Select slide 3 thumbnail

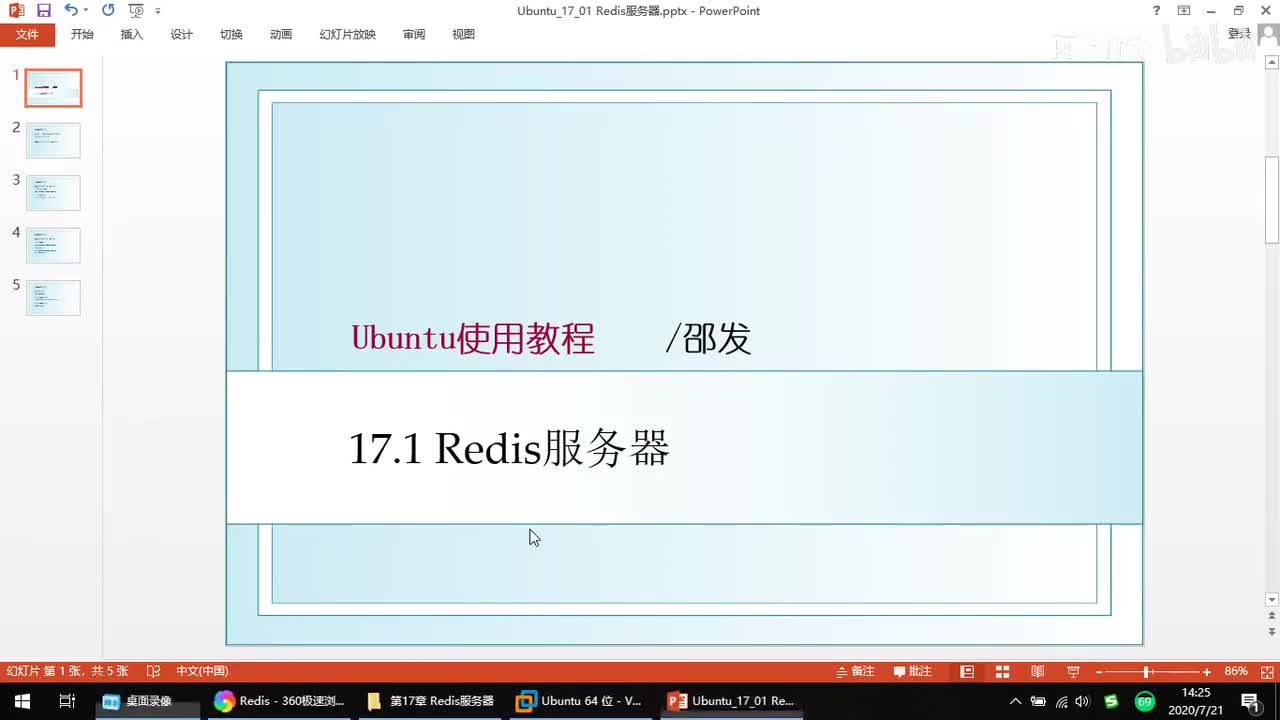click(x=53, y=192)
